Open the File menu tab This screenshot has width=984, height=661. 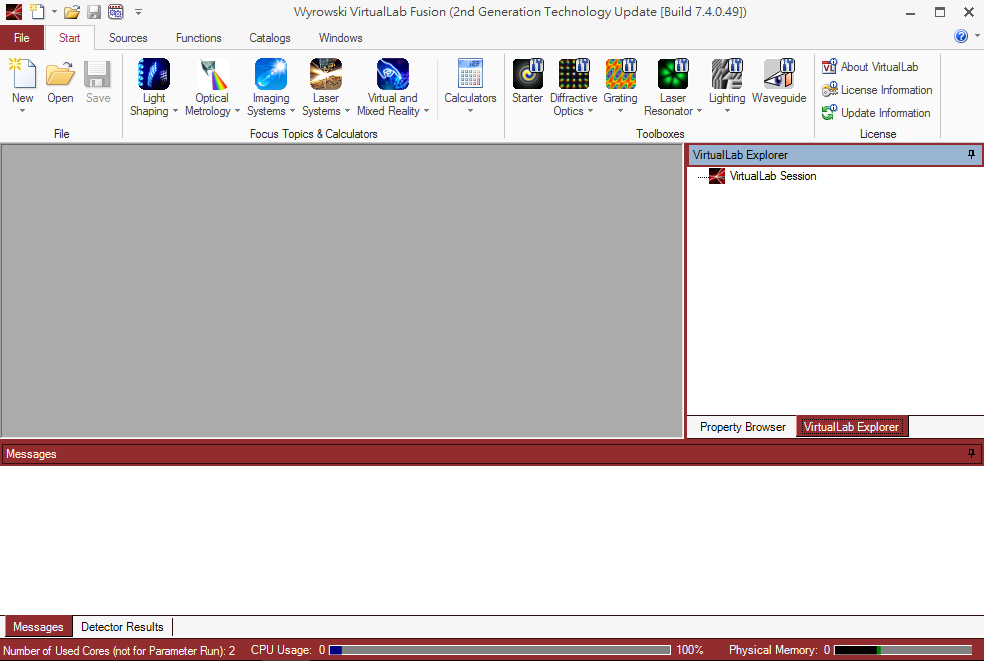(x=22, y=38)
